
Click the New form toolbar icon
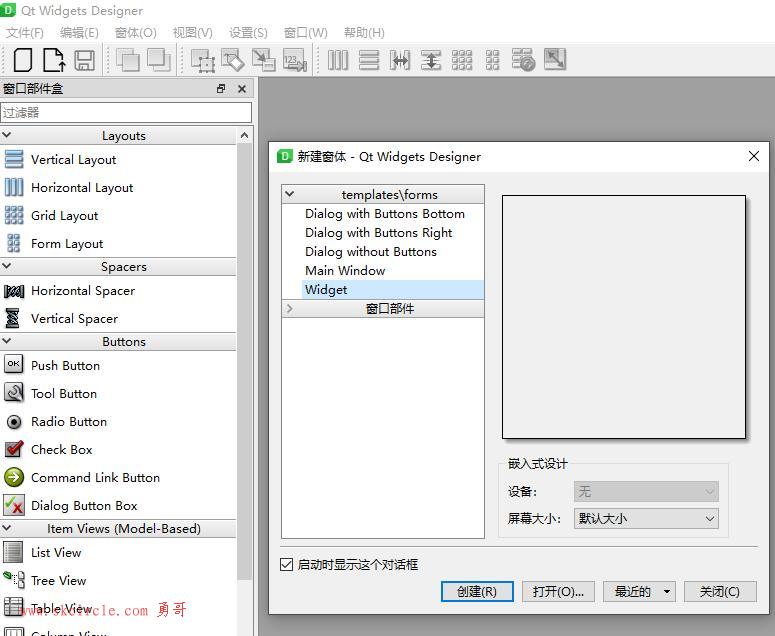point(23,60)
